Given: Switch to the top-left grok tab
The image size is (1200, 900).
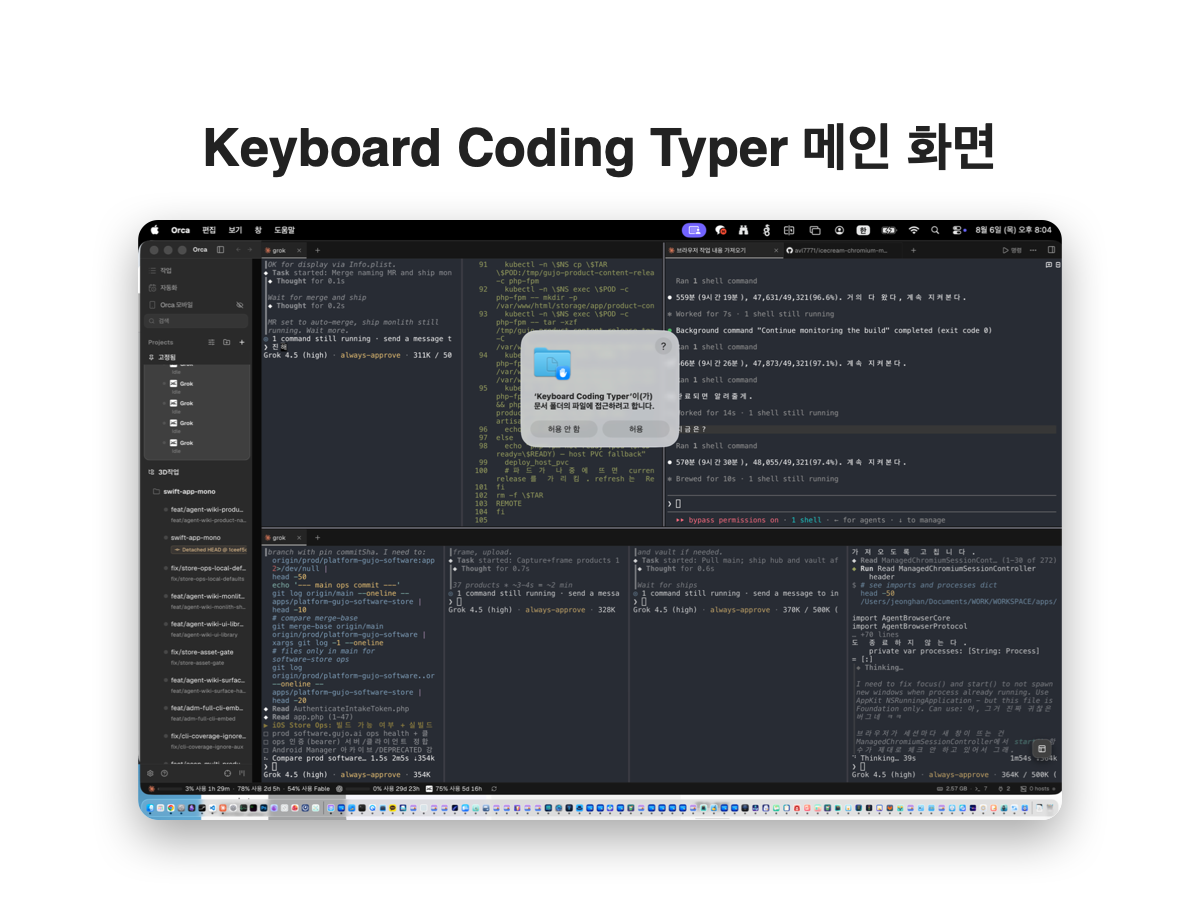Looking at the screenshot, I should tap(281, 249).
